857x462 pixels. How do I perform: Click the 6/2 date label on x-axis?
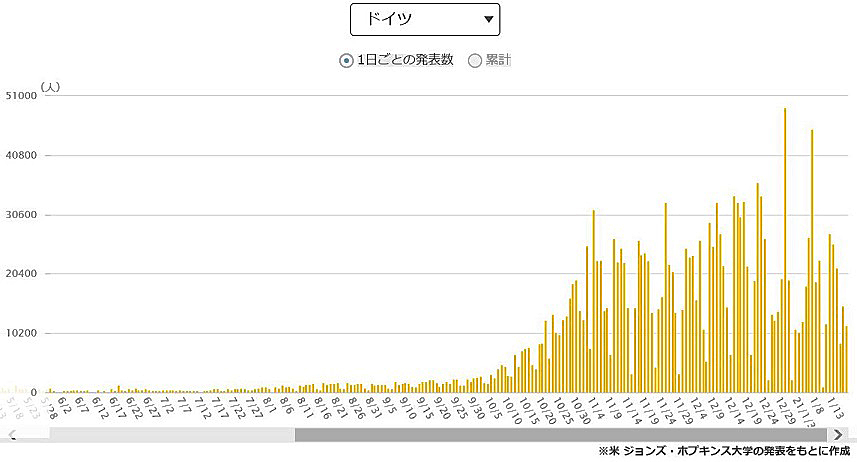click(65, 404)
